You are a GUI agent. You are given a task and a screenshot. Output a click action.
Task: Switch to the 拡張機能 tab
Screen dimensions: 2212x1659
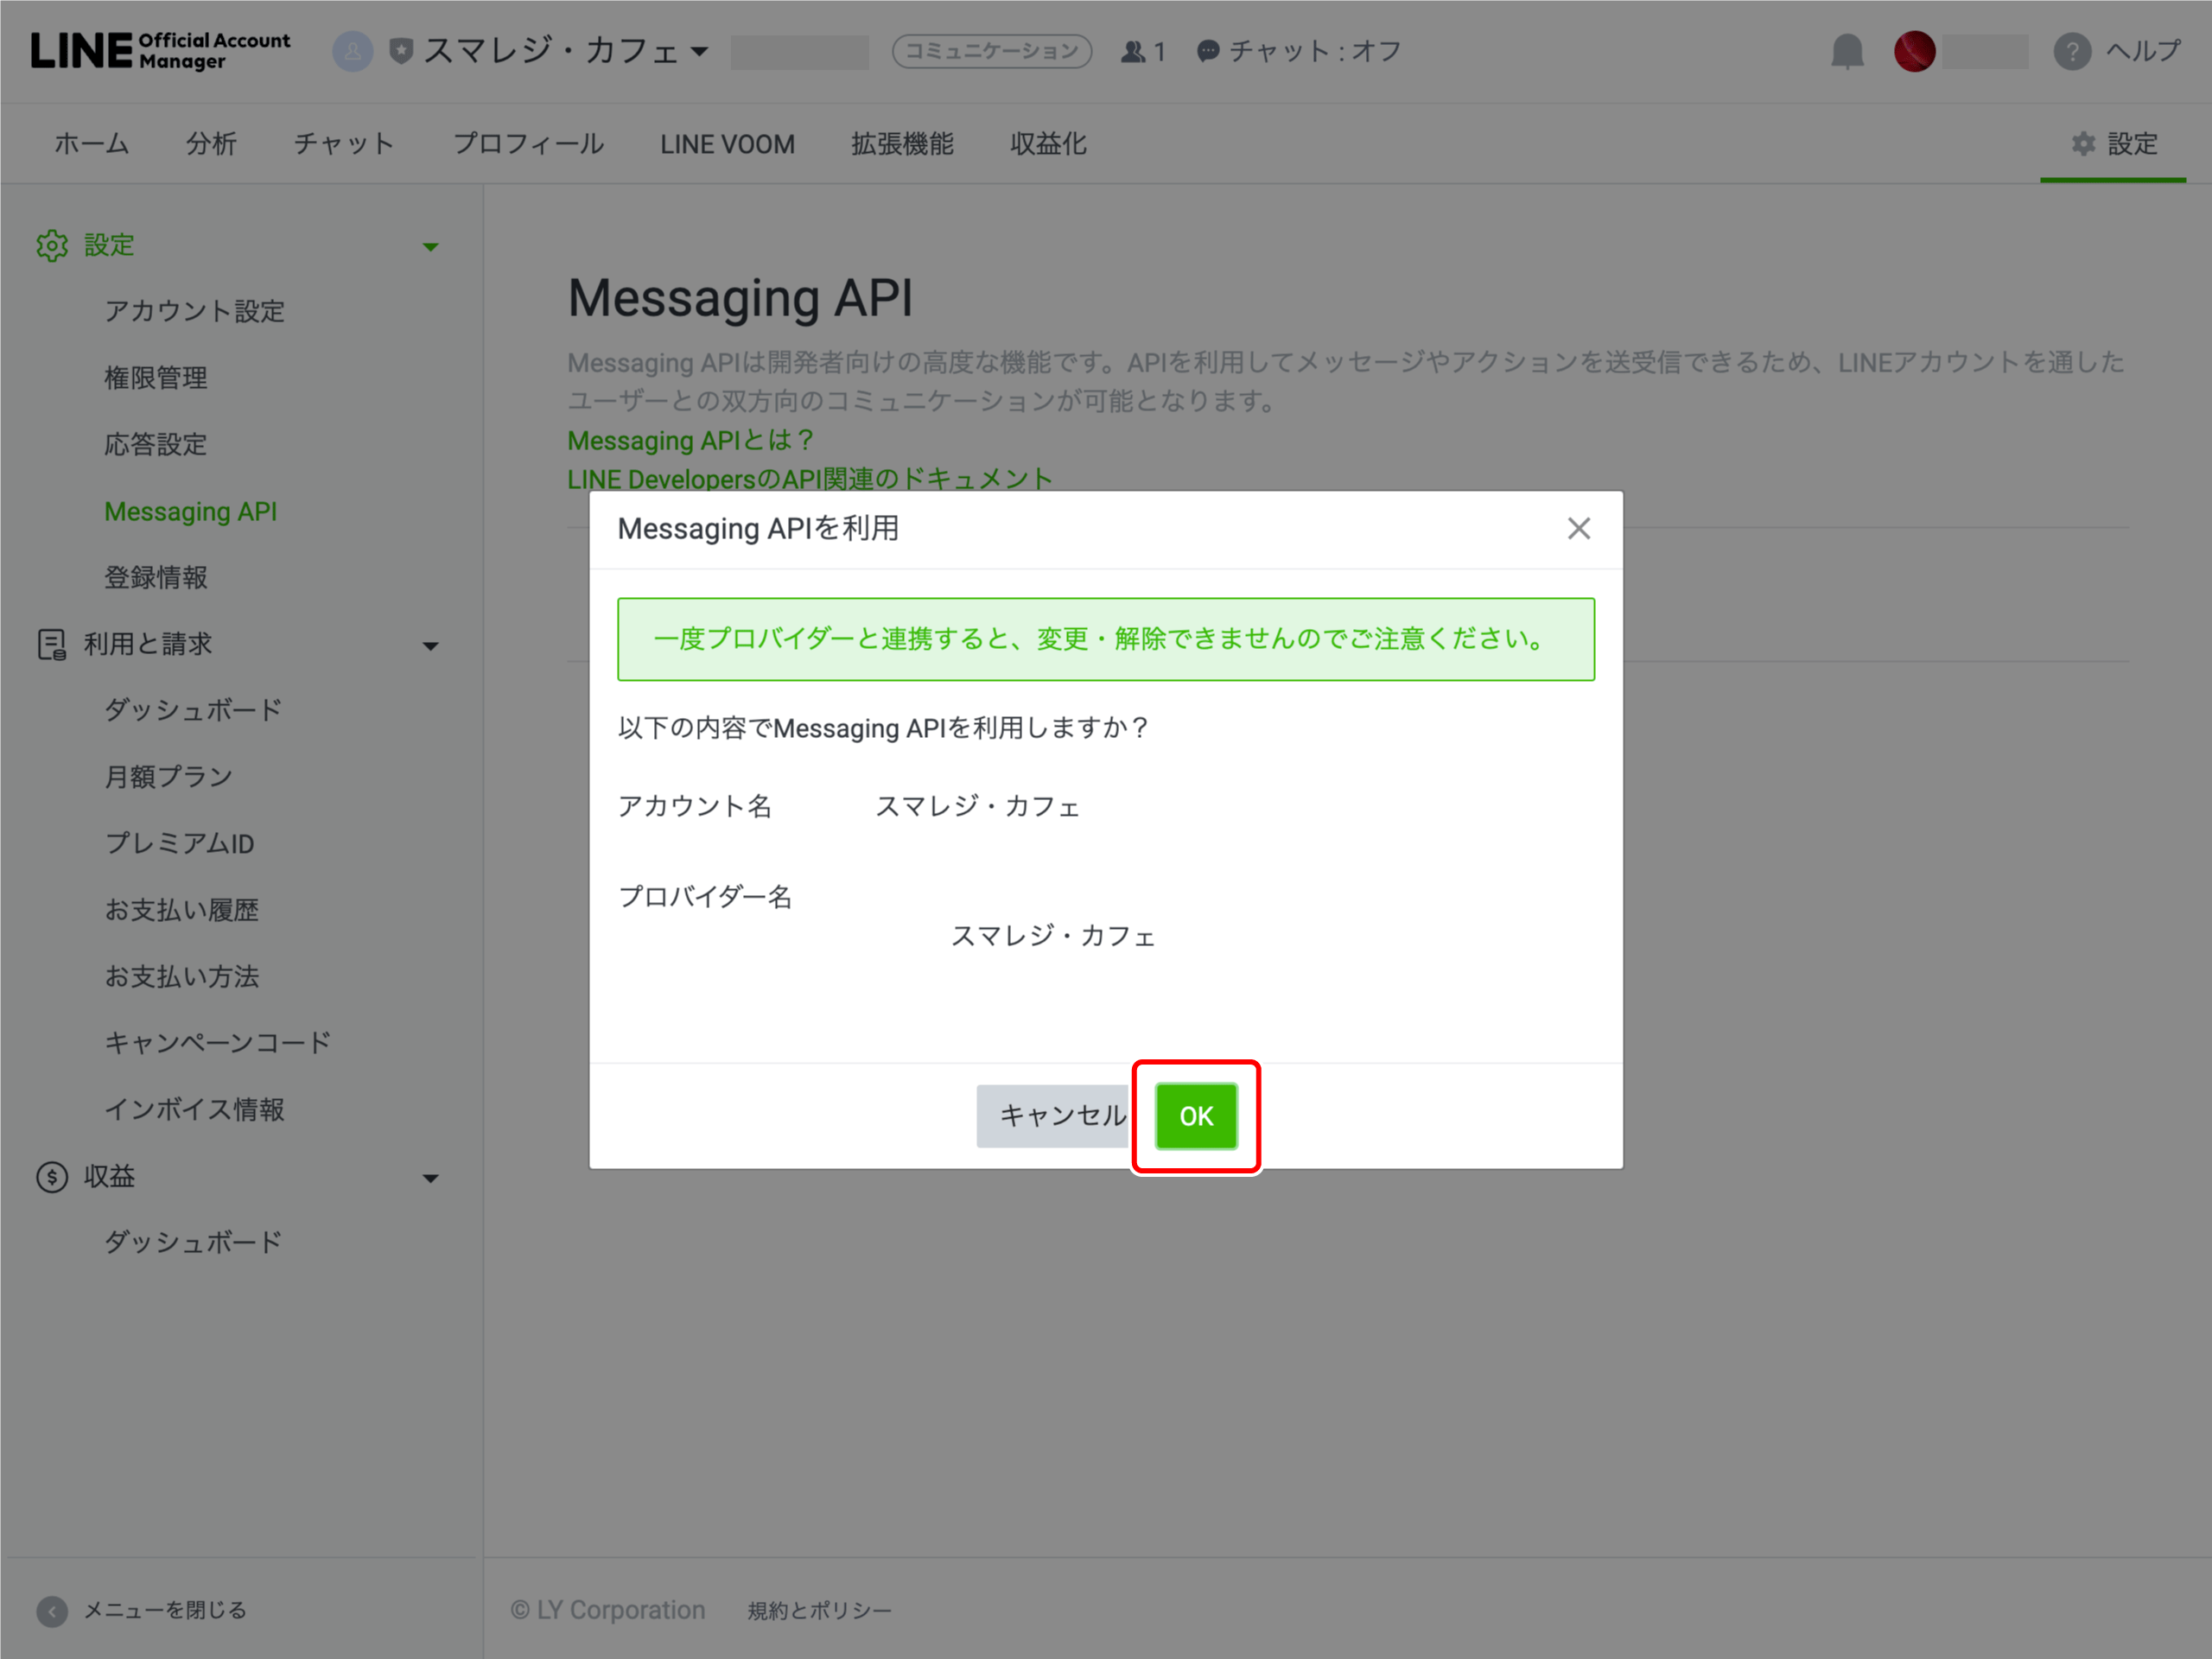(x=902, y=144)
